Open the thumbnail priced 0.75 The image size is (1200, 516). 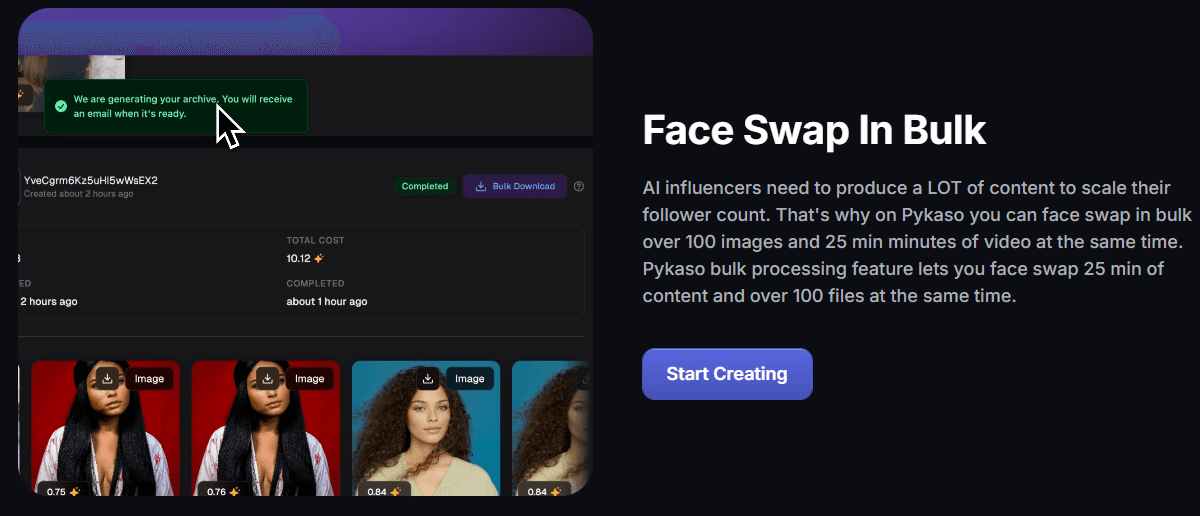[x=105, y=428]
